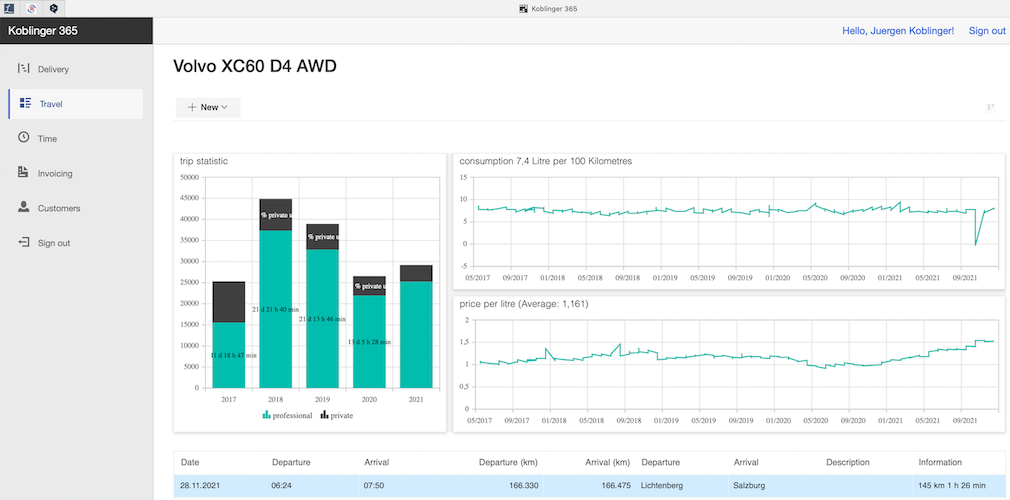
Task: Click the price peak near 09/2018 in price chart
Action: tap(620, 345)
